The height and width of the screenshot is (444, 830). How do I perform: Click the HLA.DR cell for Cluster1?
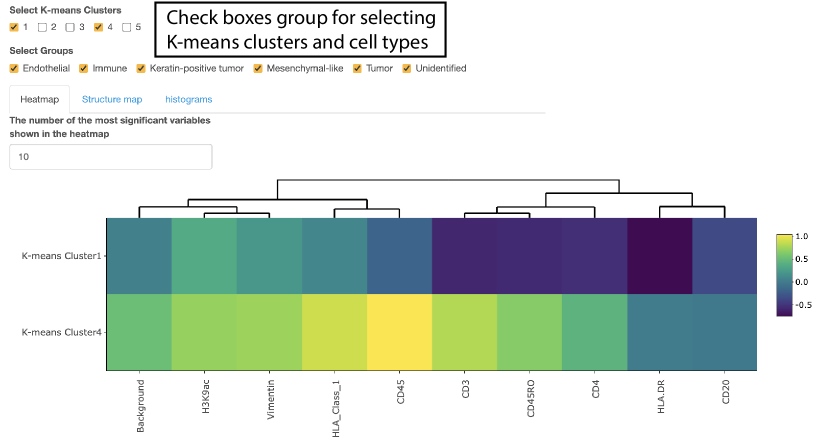pyautogui.click(x=659, y=256)
